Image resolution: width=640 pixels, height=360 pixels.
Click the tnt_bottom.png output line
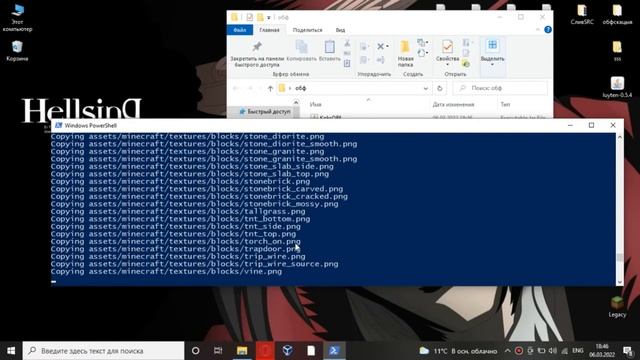(180, 219)
